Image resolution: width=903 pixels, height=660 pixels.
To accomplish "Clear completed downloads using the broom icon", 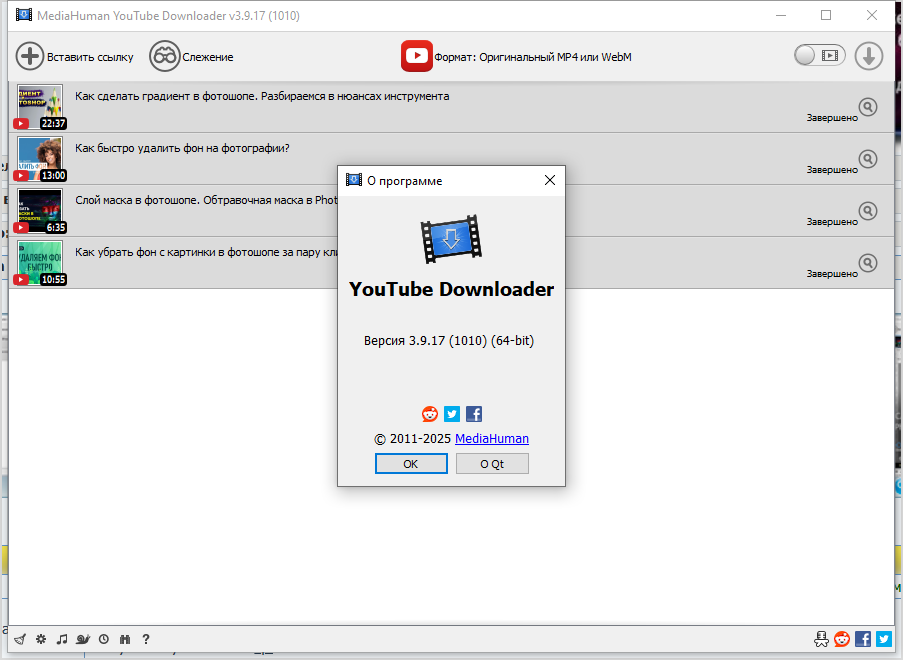I will pos(20,639).
